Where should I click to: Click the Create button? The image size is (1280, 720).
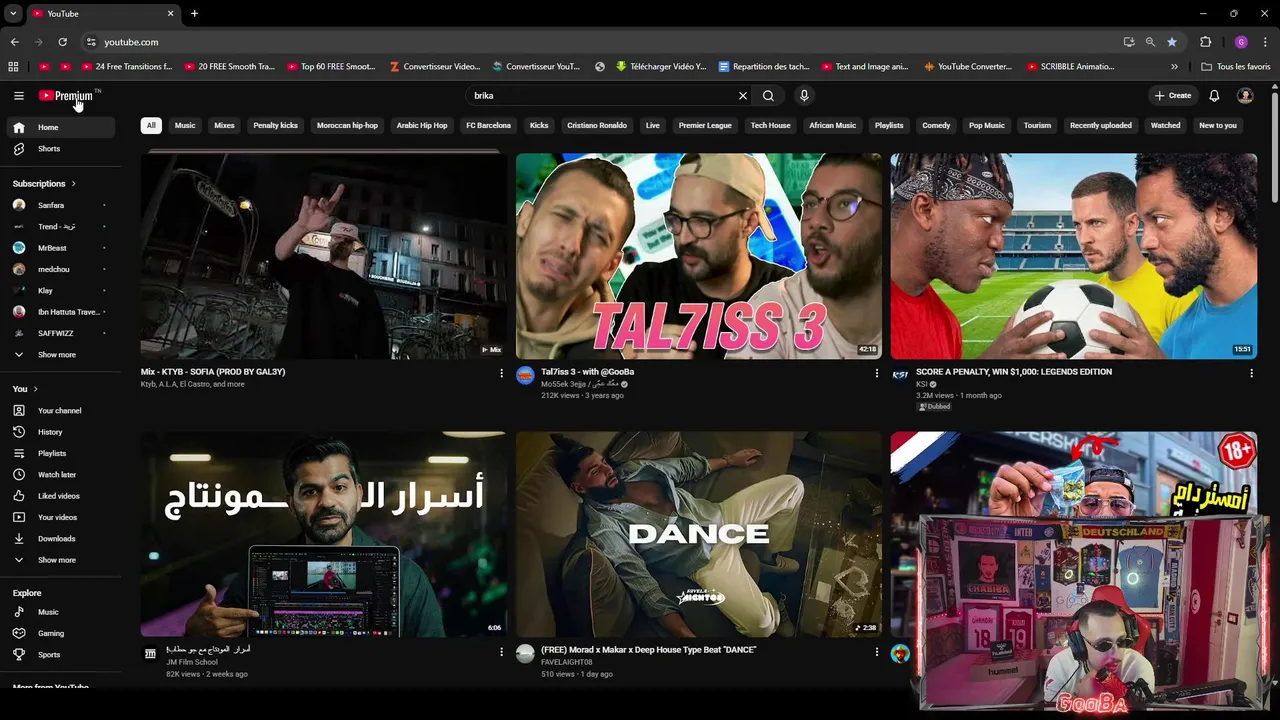click(1173, 96)
